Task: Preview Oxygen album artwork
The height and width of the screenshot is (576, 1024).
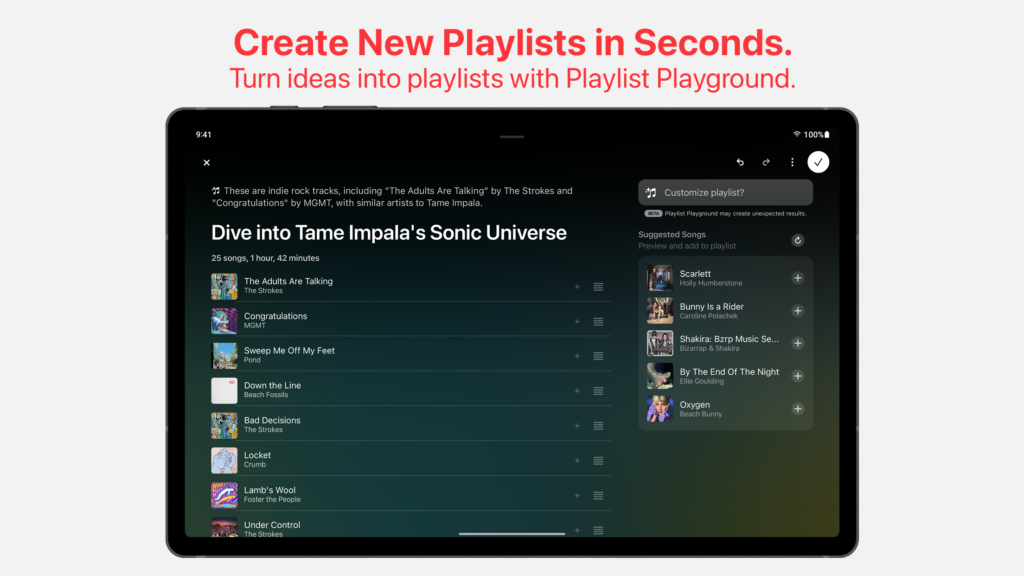Action: (660, 409)
